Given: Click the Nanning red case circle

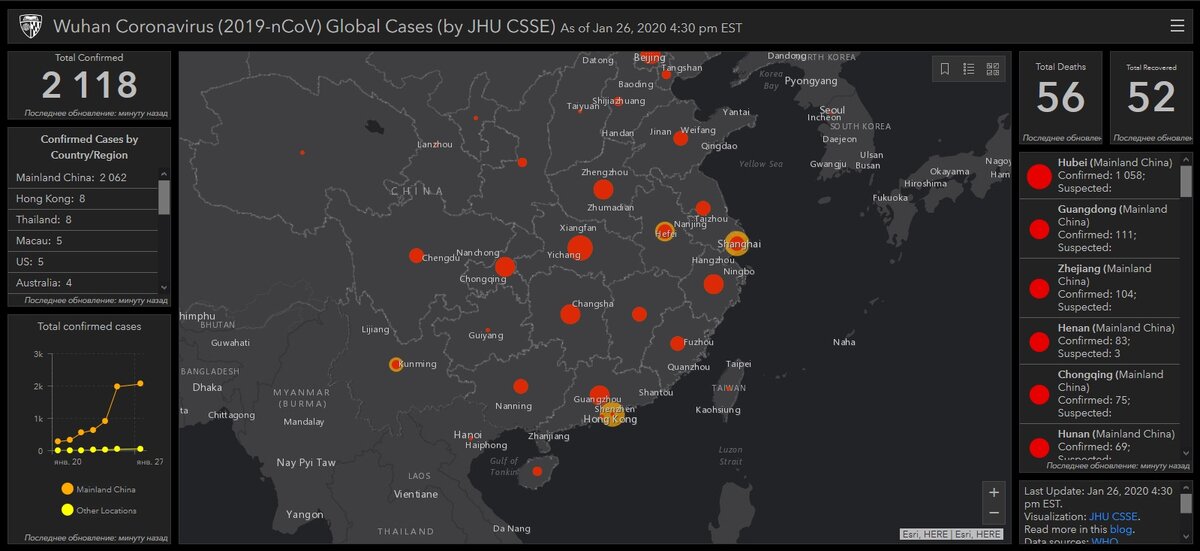Looking at the screenshot, I should point(521,386).
